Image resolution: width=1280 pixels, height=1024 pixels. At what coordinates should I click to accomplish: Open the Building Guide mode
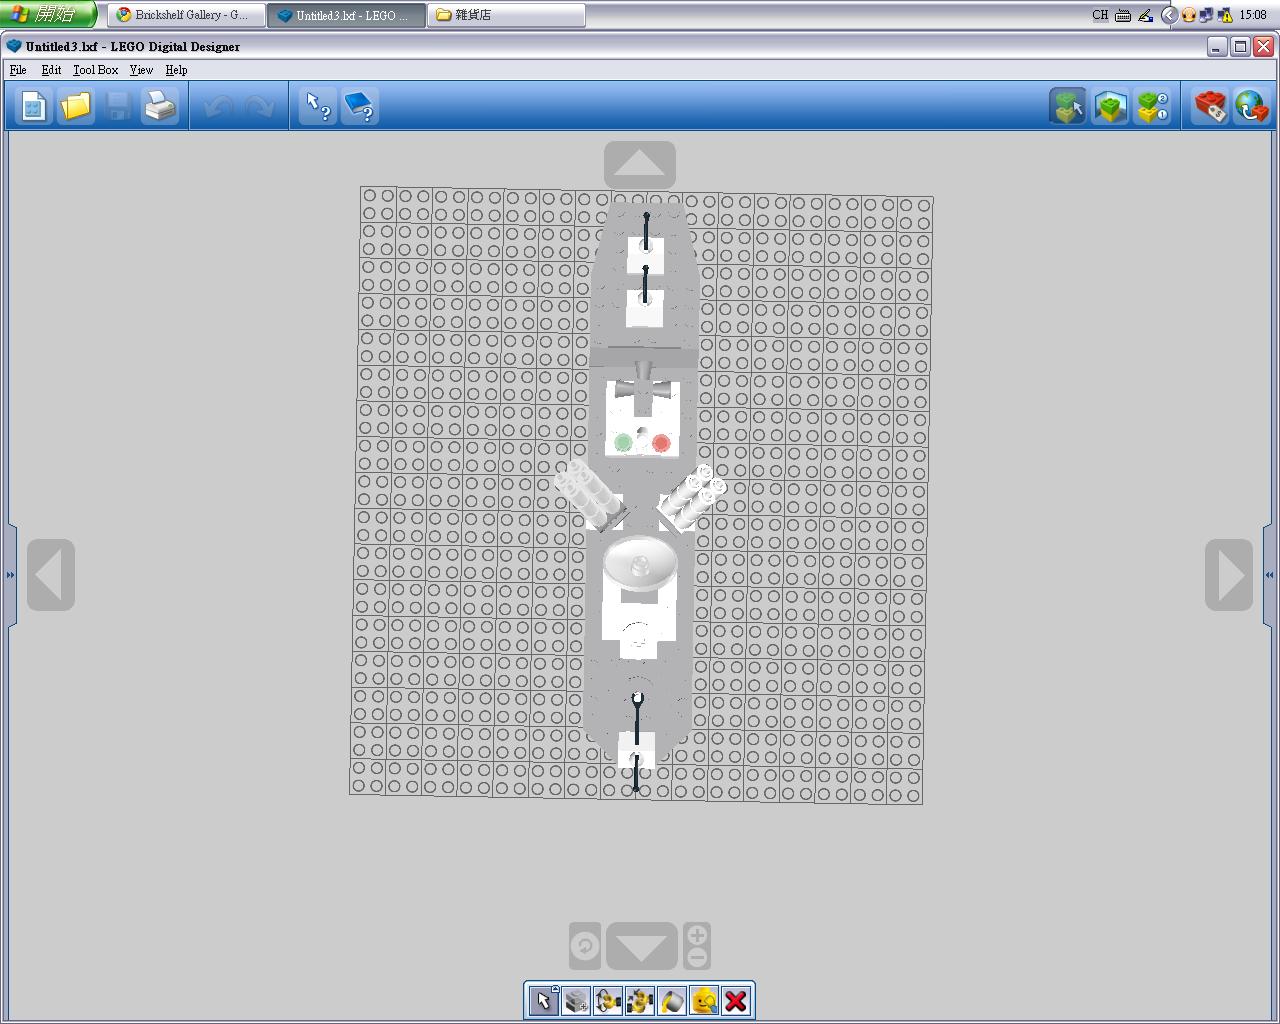click(1152, 106)
